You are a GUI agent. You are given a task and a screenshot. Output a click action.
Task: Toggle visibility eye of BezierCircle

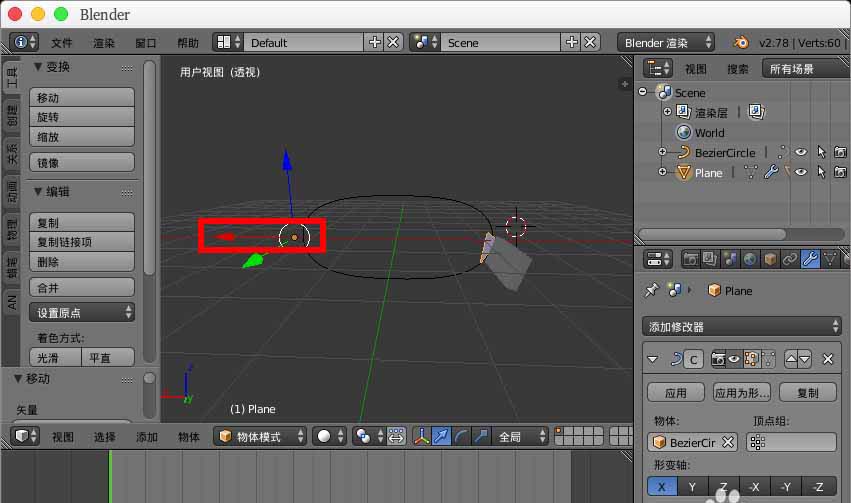(801, 152)
